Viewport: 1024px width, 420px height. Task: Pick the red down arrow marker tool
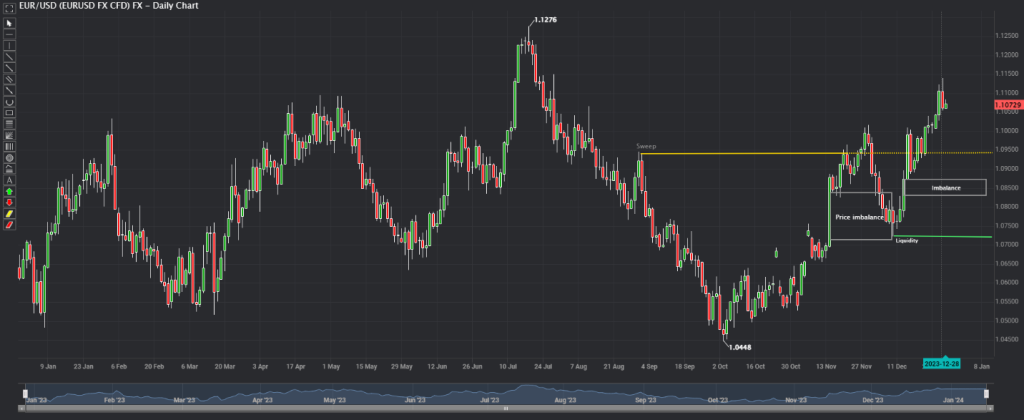pos(9,202)
